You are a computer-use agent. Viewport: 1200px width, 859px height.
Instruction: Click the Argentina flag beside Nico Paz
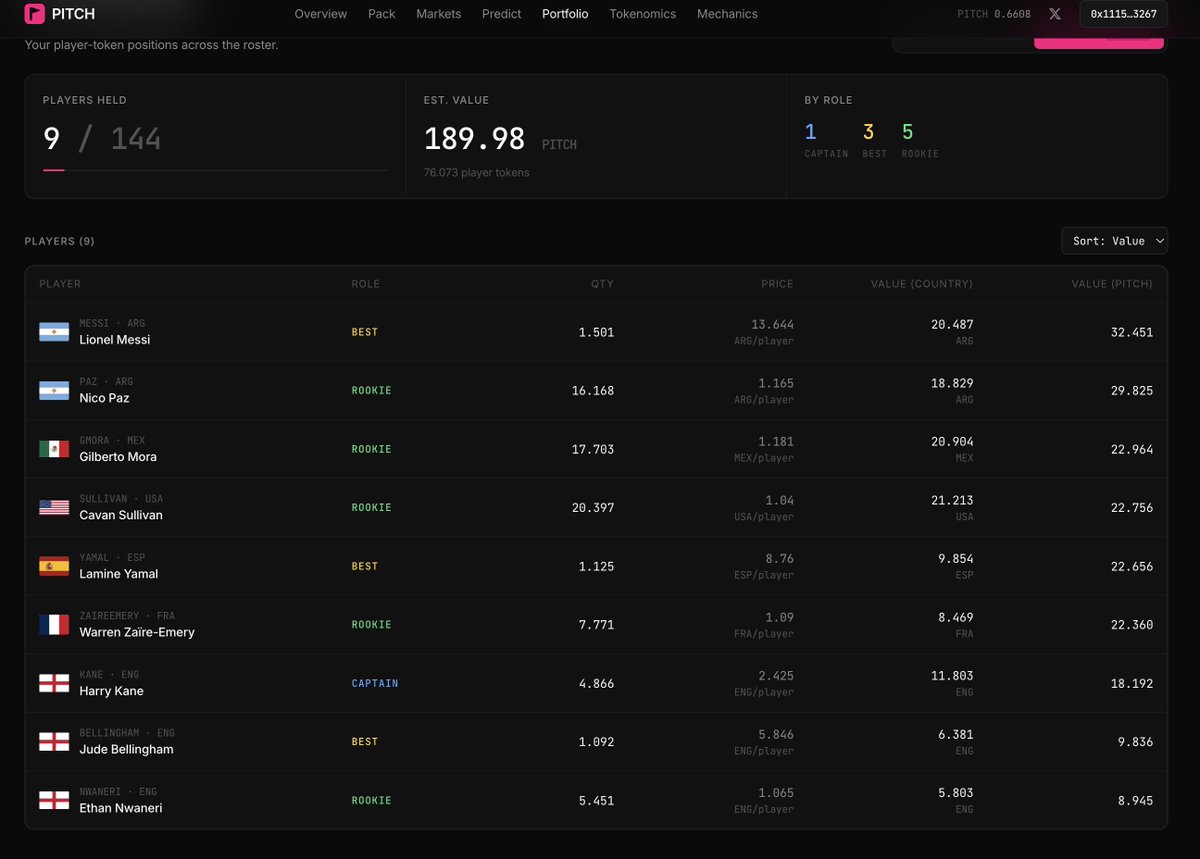[x=54, y=391]
